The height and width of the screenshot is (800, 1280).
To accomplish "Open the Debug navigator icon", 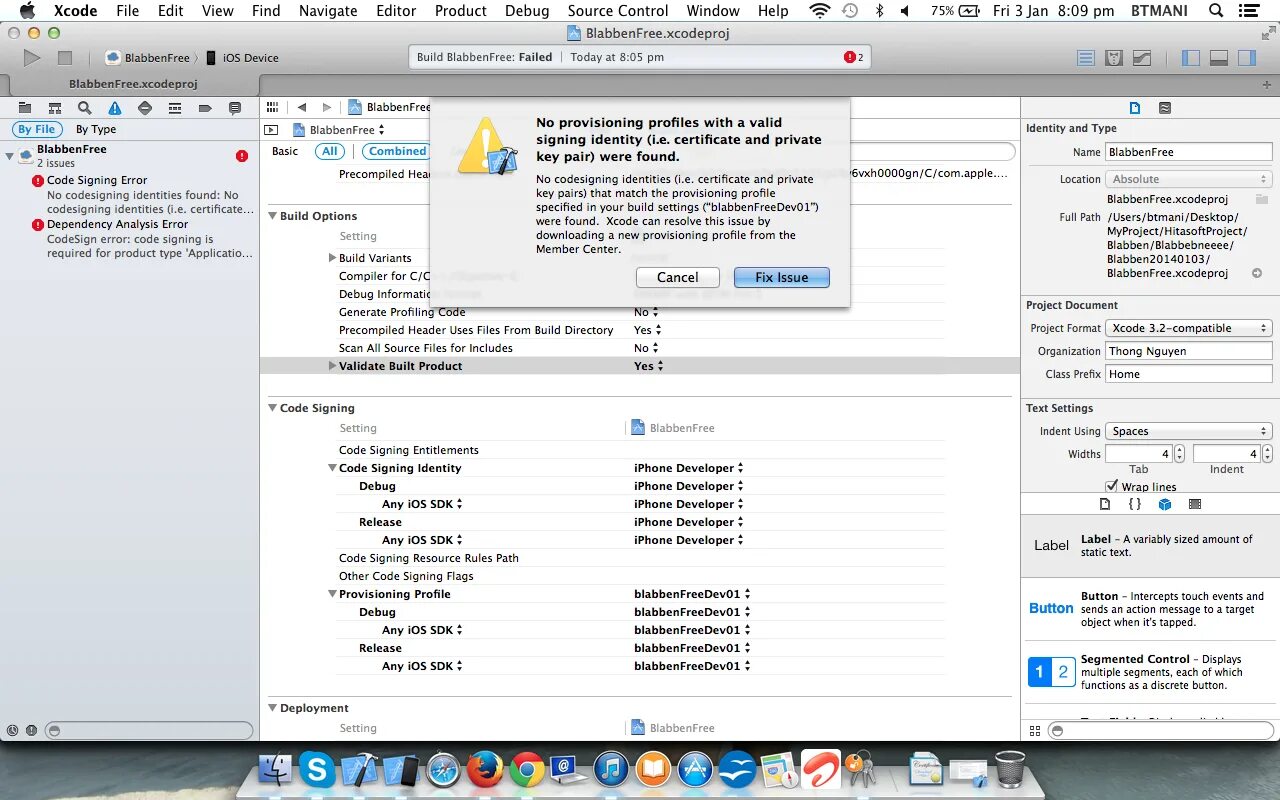I will coord(175,108).
